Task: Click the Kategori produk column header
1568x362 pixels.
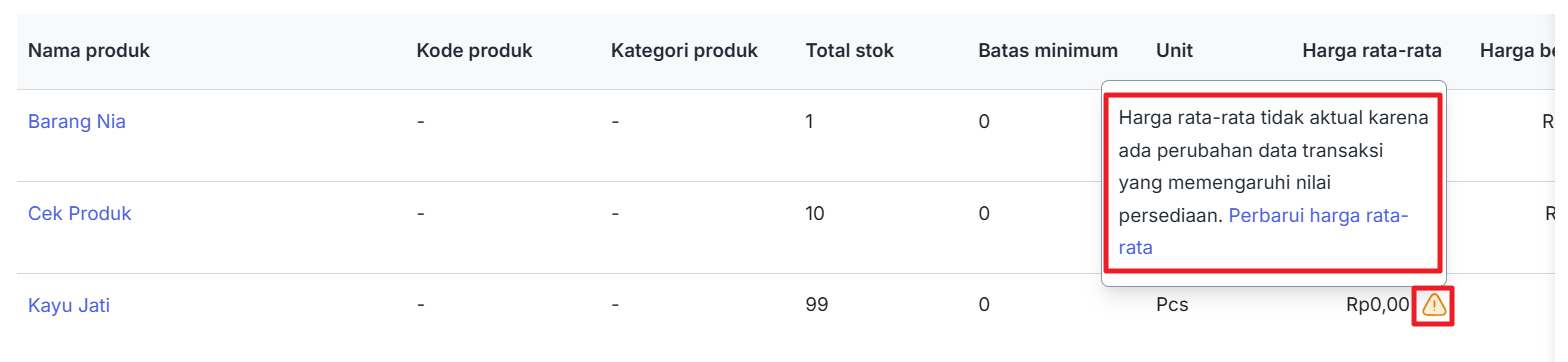Action: click(x=684, y=50)
